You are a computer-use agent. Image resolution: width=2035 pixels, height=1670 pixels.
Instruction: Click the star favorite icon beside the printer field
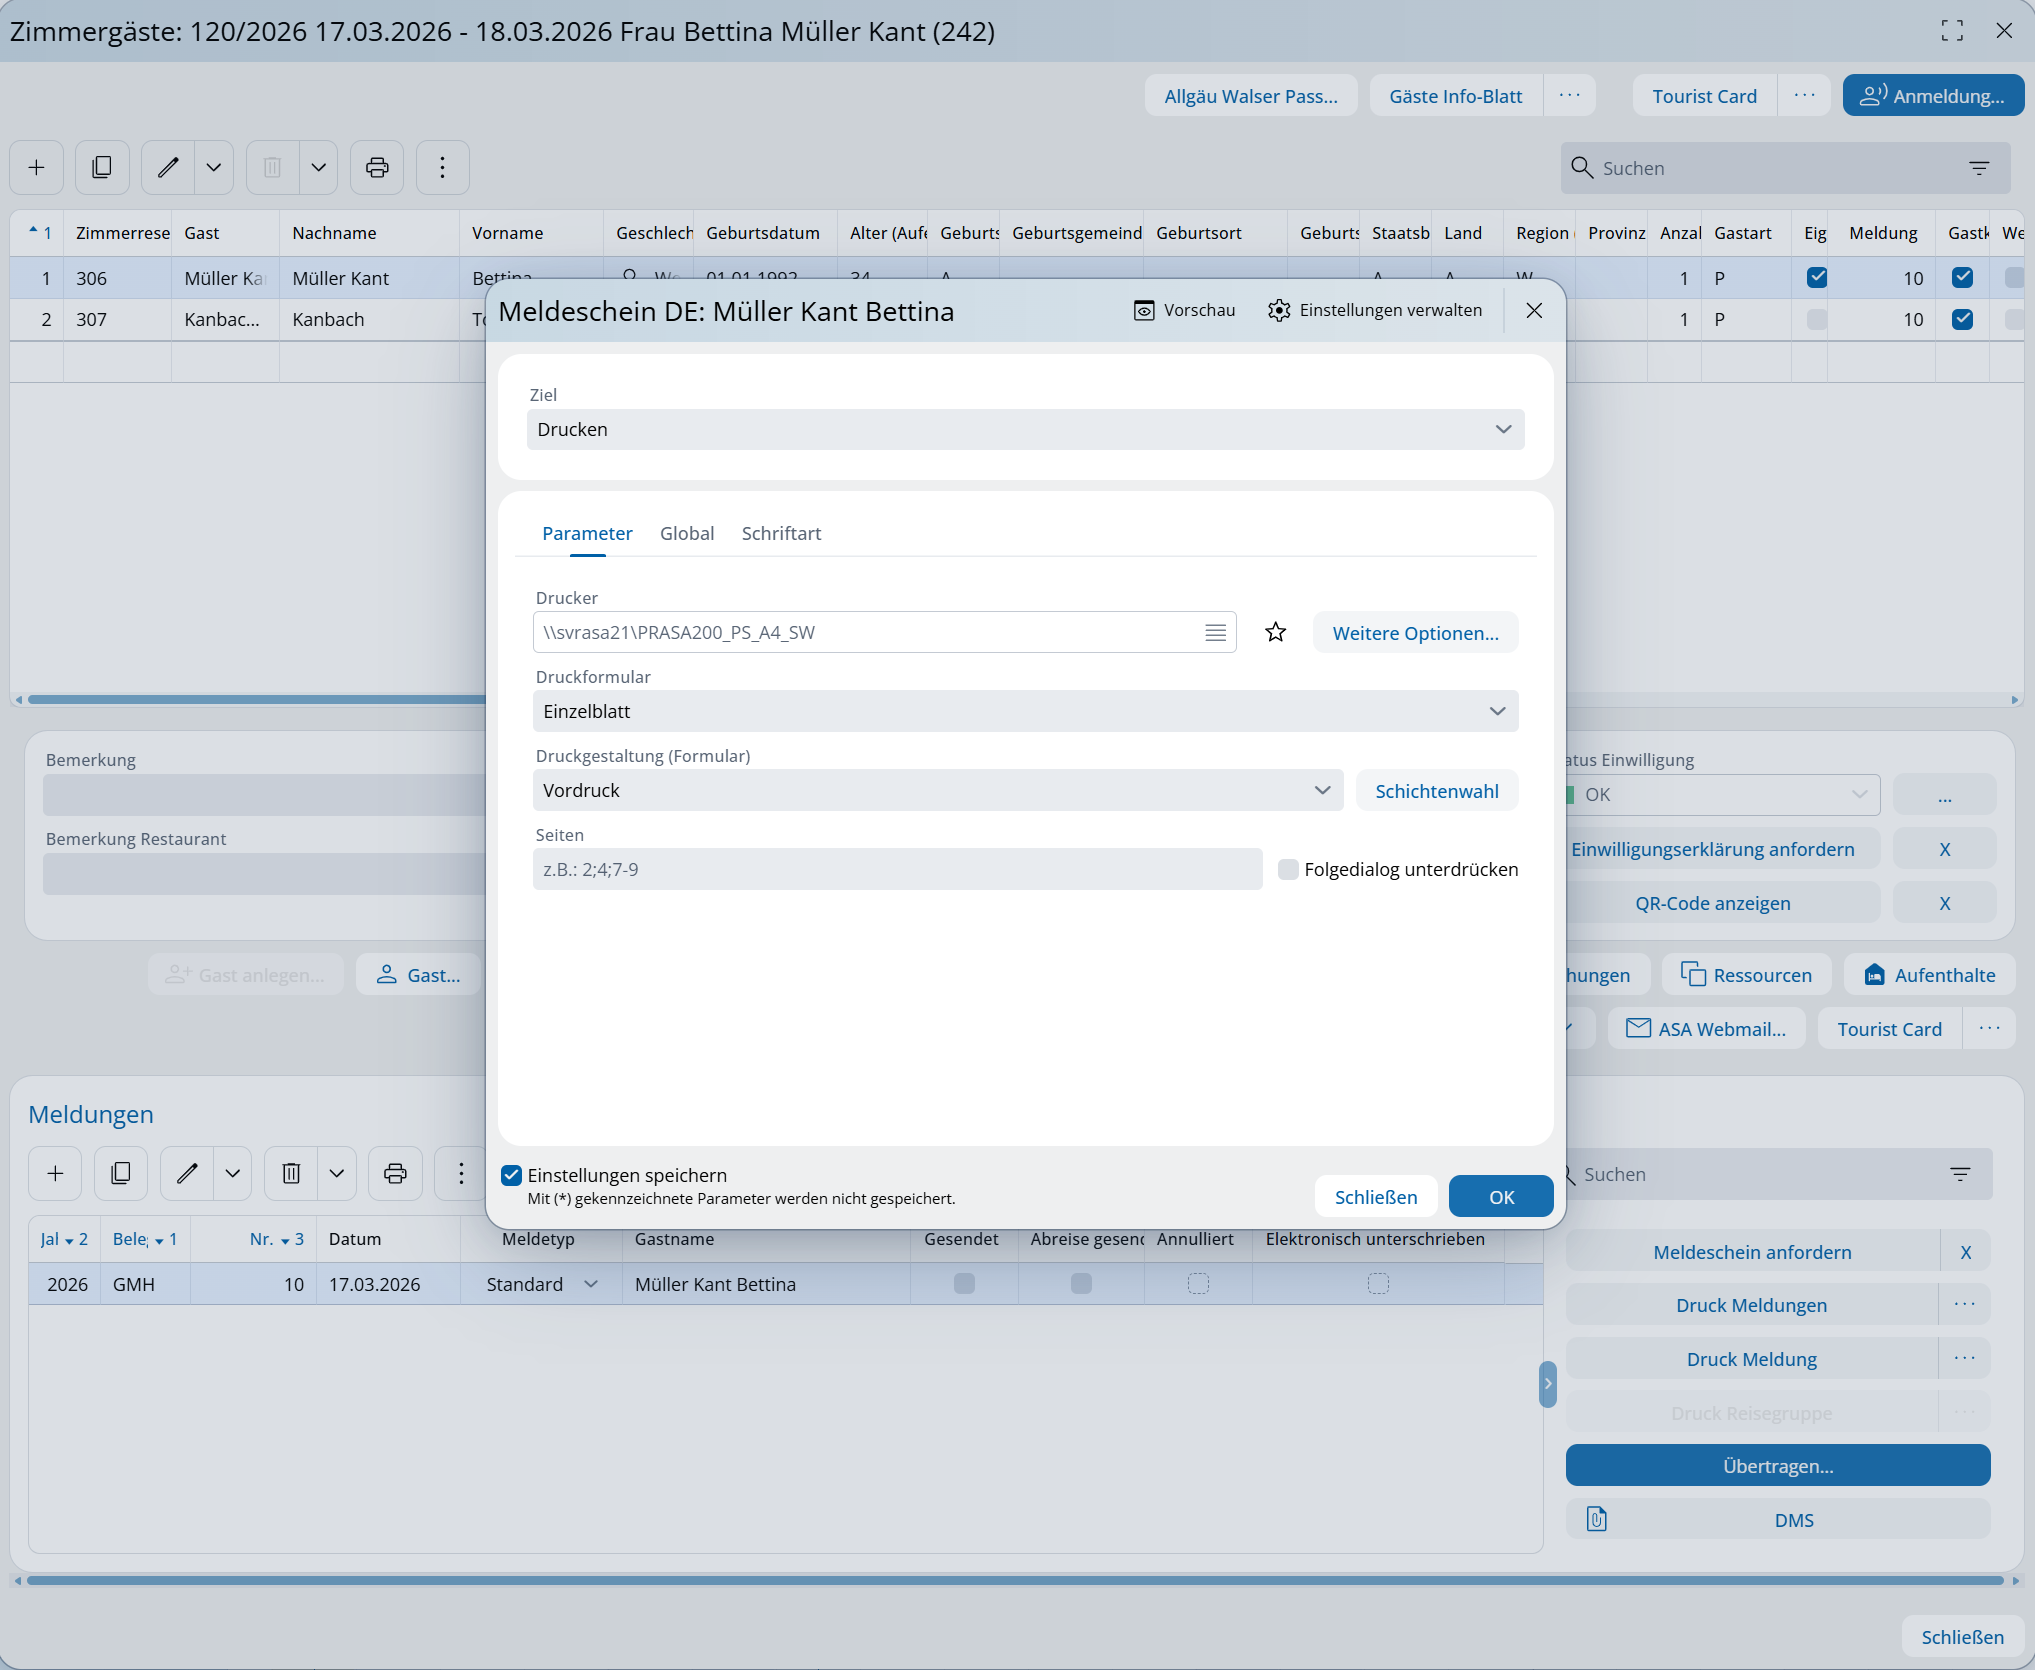[1275, 632]
